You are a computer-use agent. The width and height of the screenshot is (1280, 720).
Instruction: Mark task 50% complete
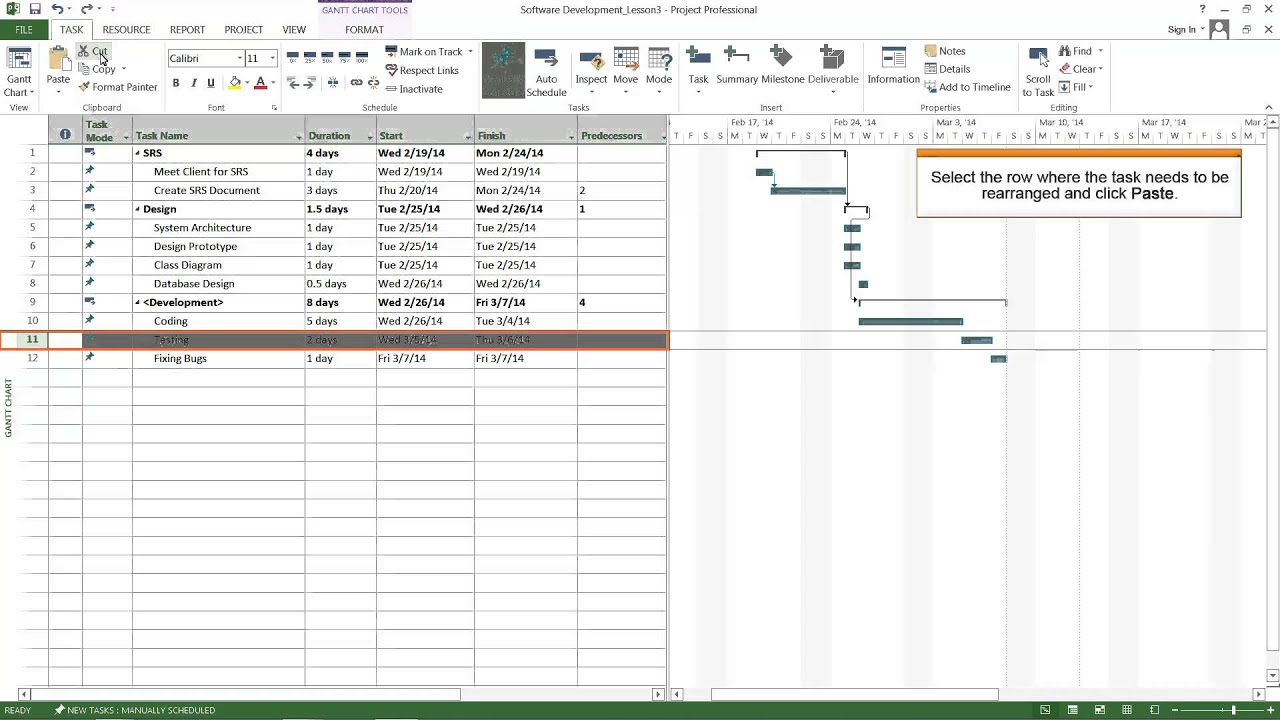(x=327, y=58)
